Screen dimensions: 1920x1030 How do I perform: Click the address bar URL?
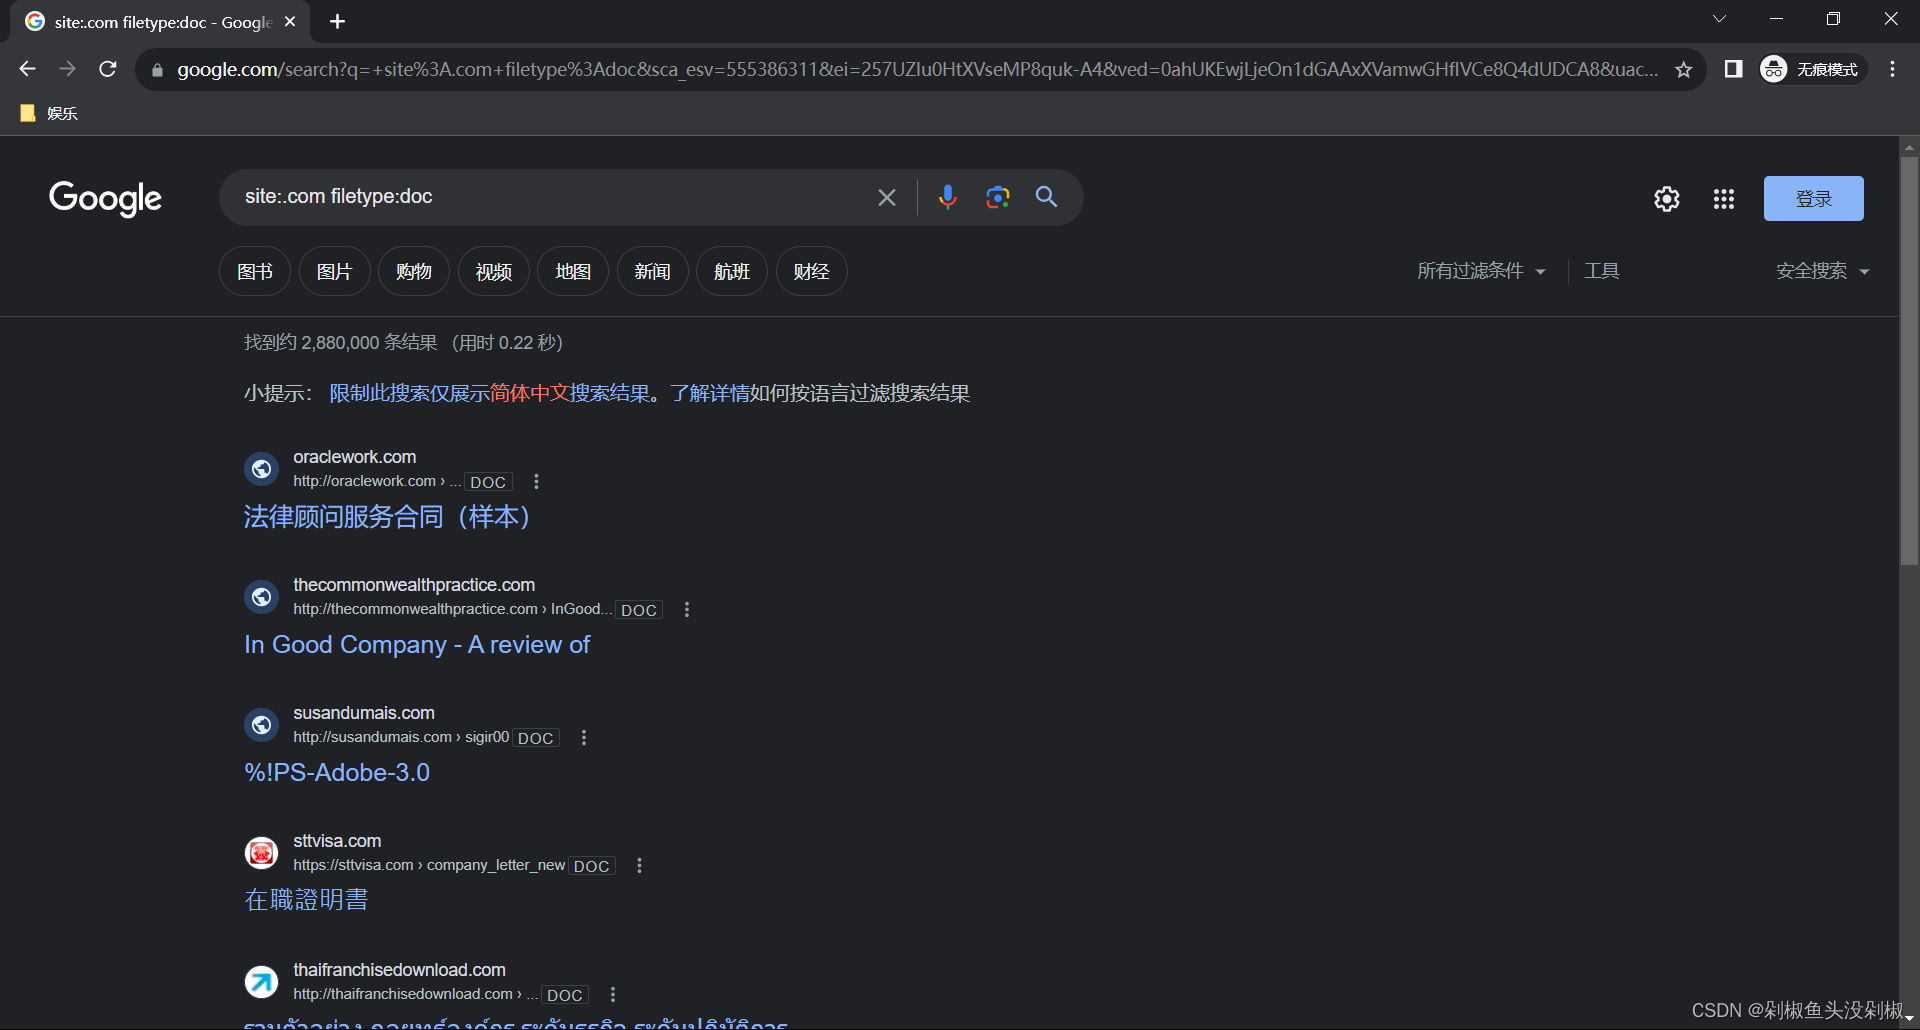[x=917, y=69]
